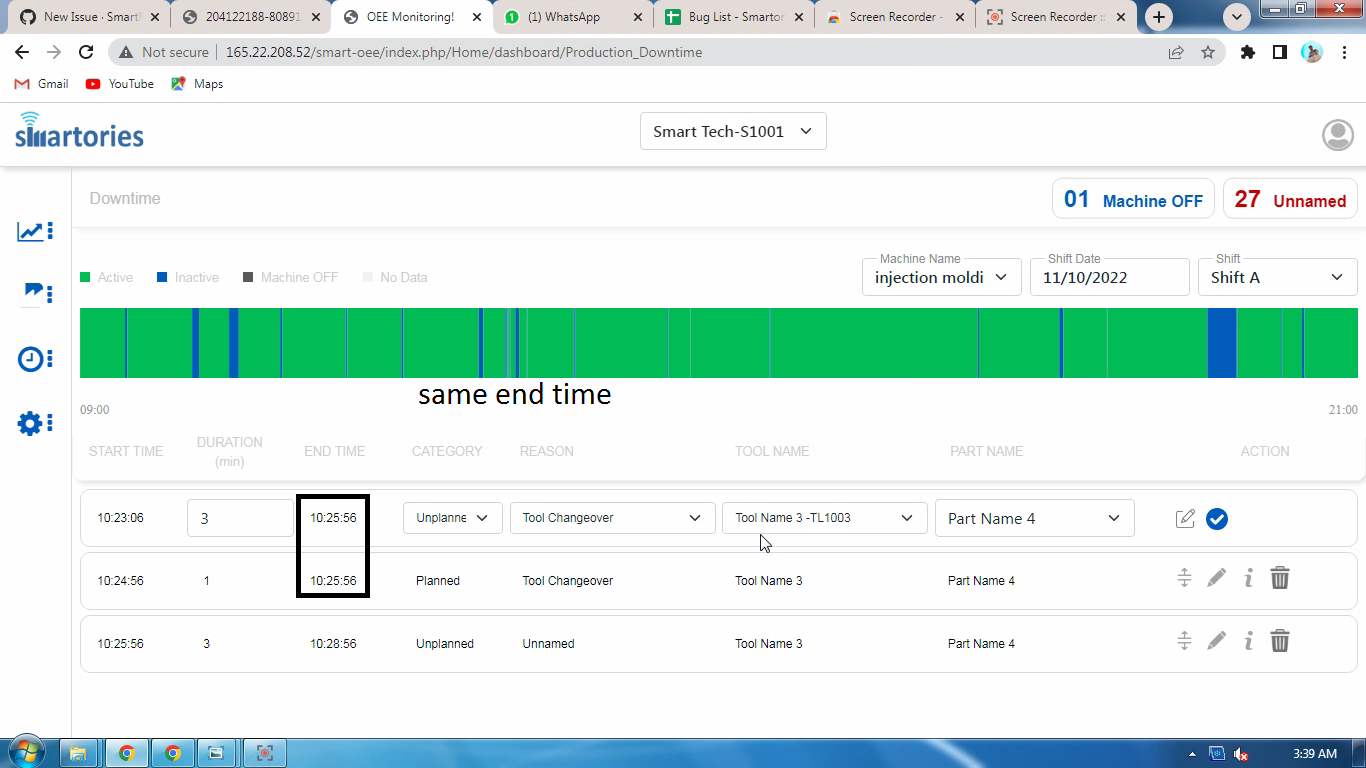Open the Smart Tech-S1001 site dropdown
This screenshot has width=1366, height=768.
click(x=733, y=131)
